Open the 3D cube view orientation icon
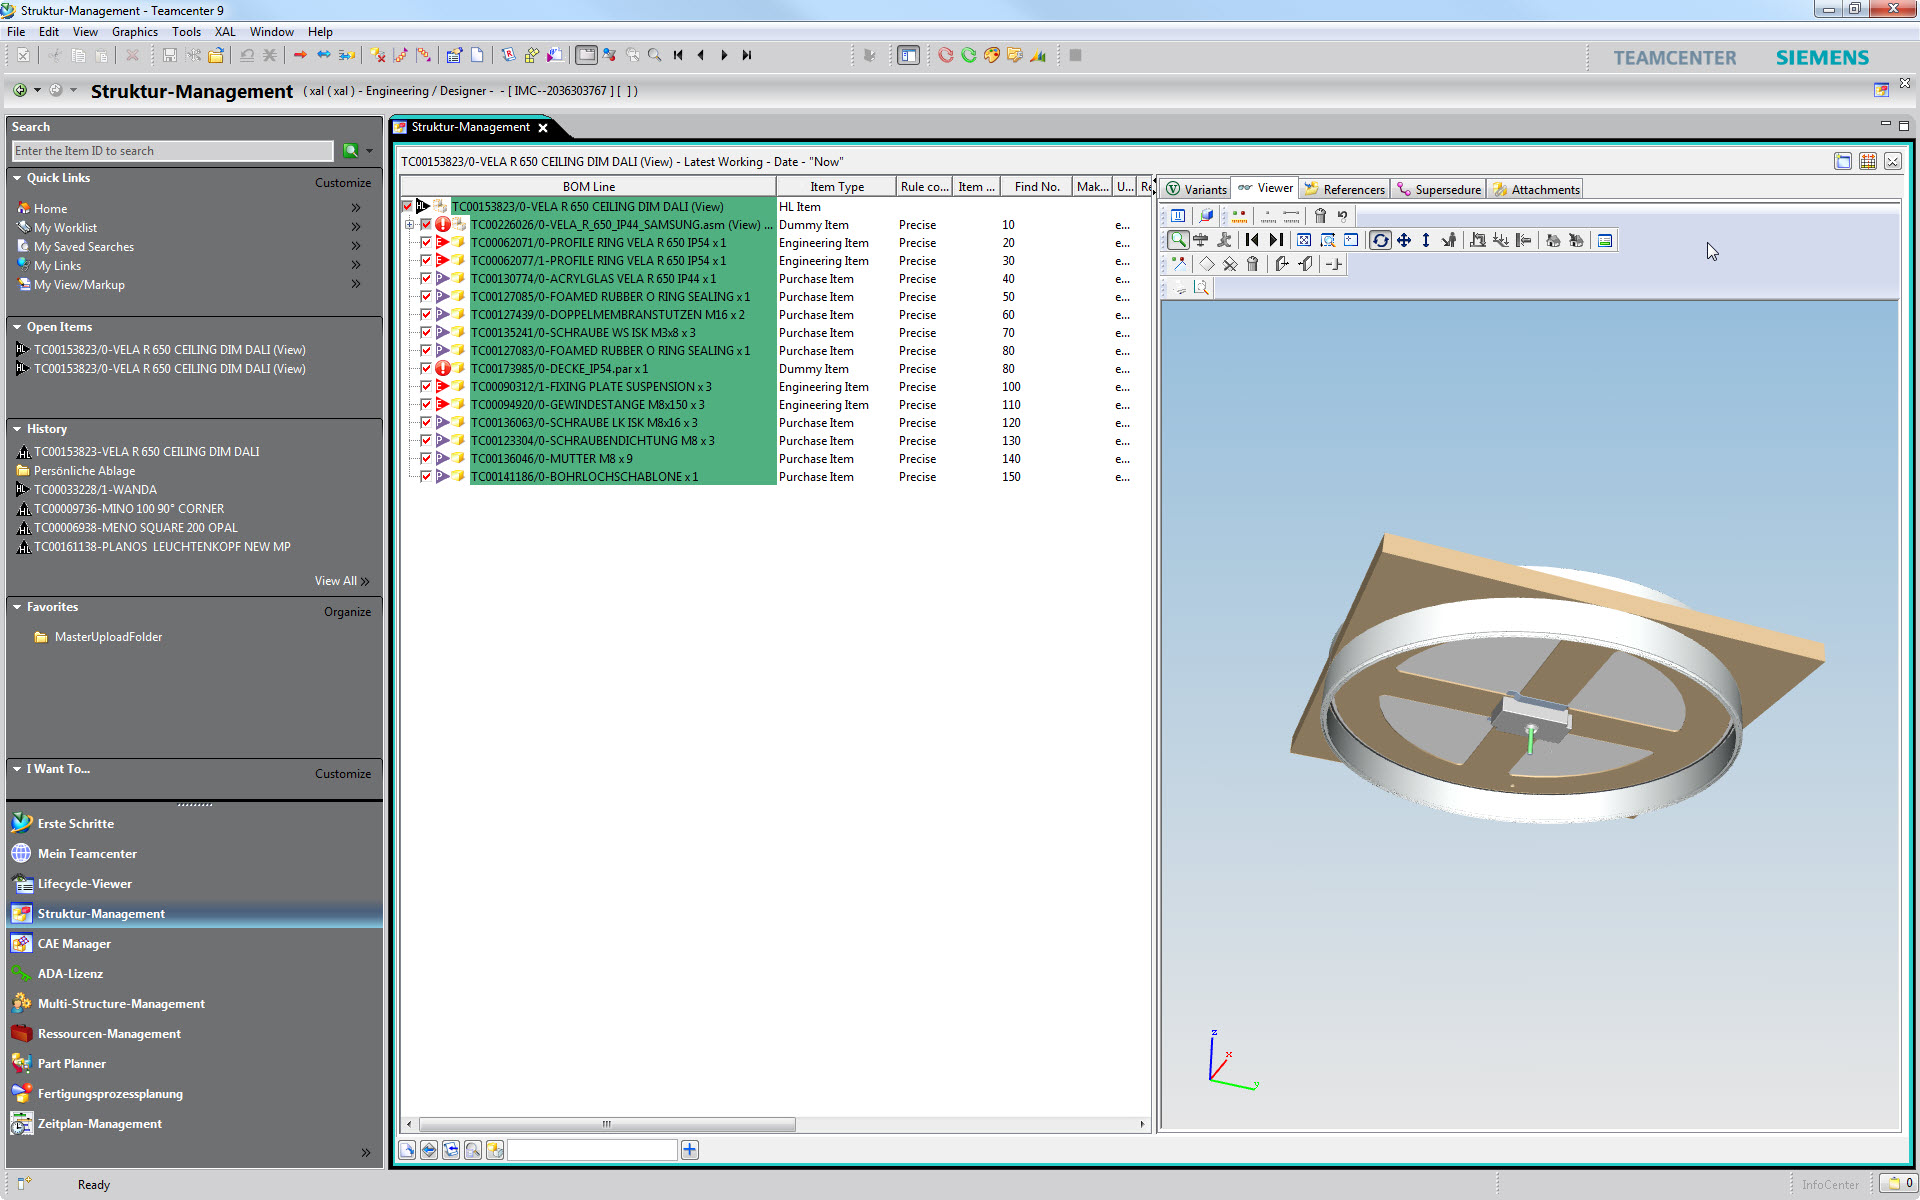 click(1206, 215)
